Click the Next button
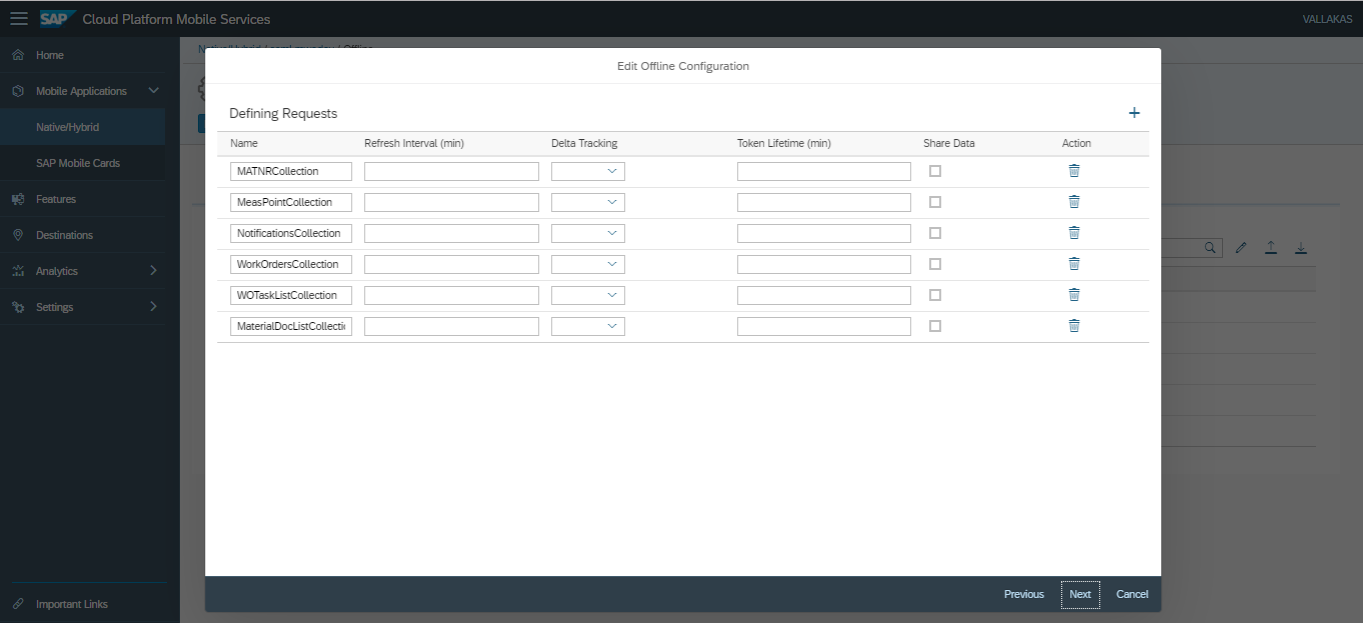The image size is (1363, 623). (x=1080, y=594)
